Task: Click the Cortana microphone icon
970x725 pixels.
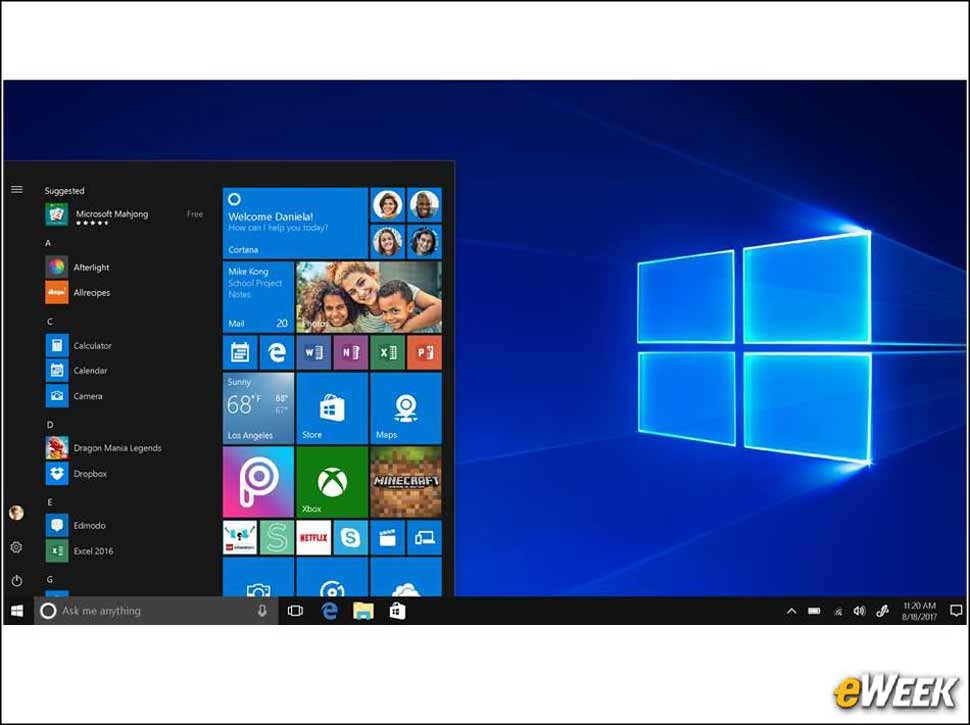Action: coord(262,611)
